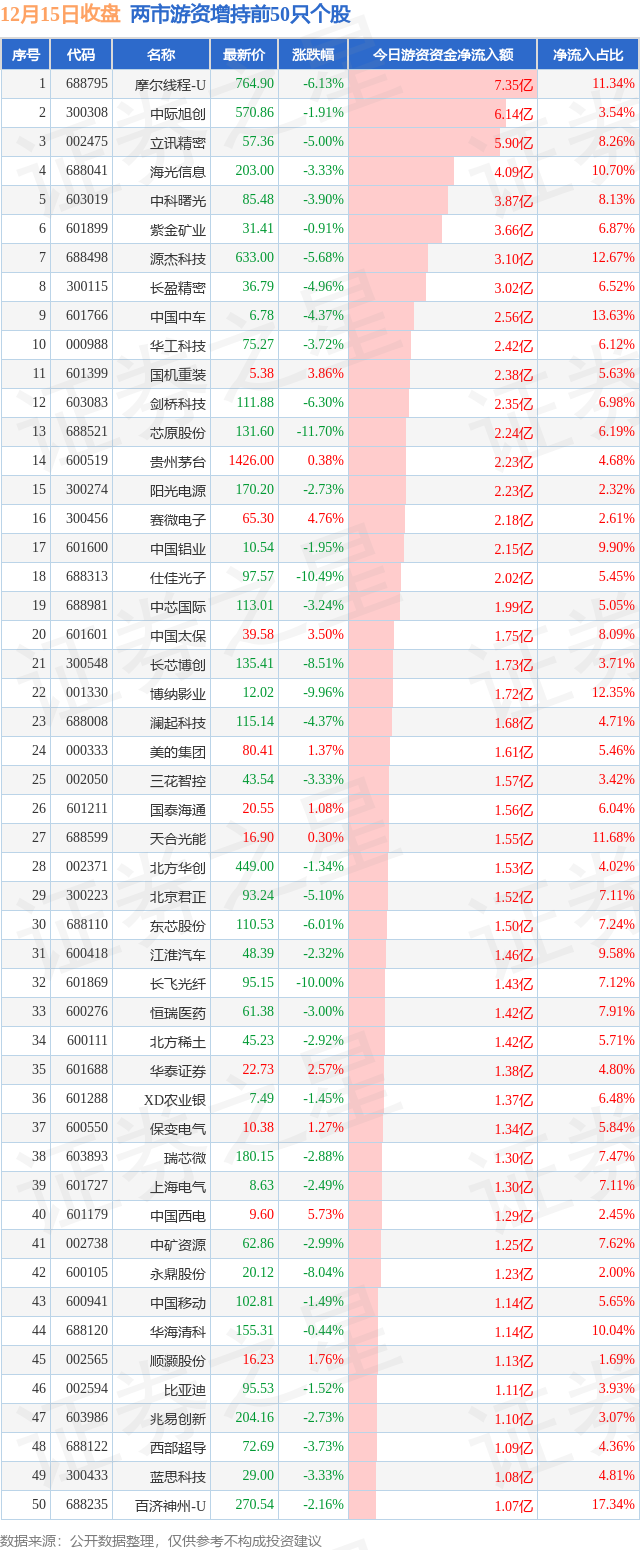The width and height of the screenshot is (640, 1550).
Task: Select stock name 华泰证券
Action: [178, 1070]
